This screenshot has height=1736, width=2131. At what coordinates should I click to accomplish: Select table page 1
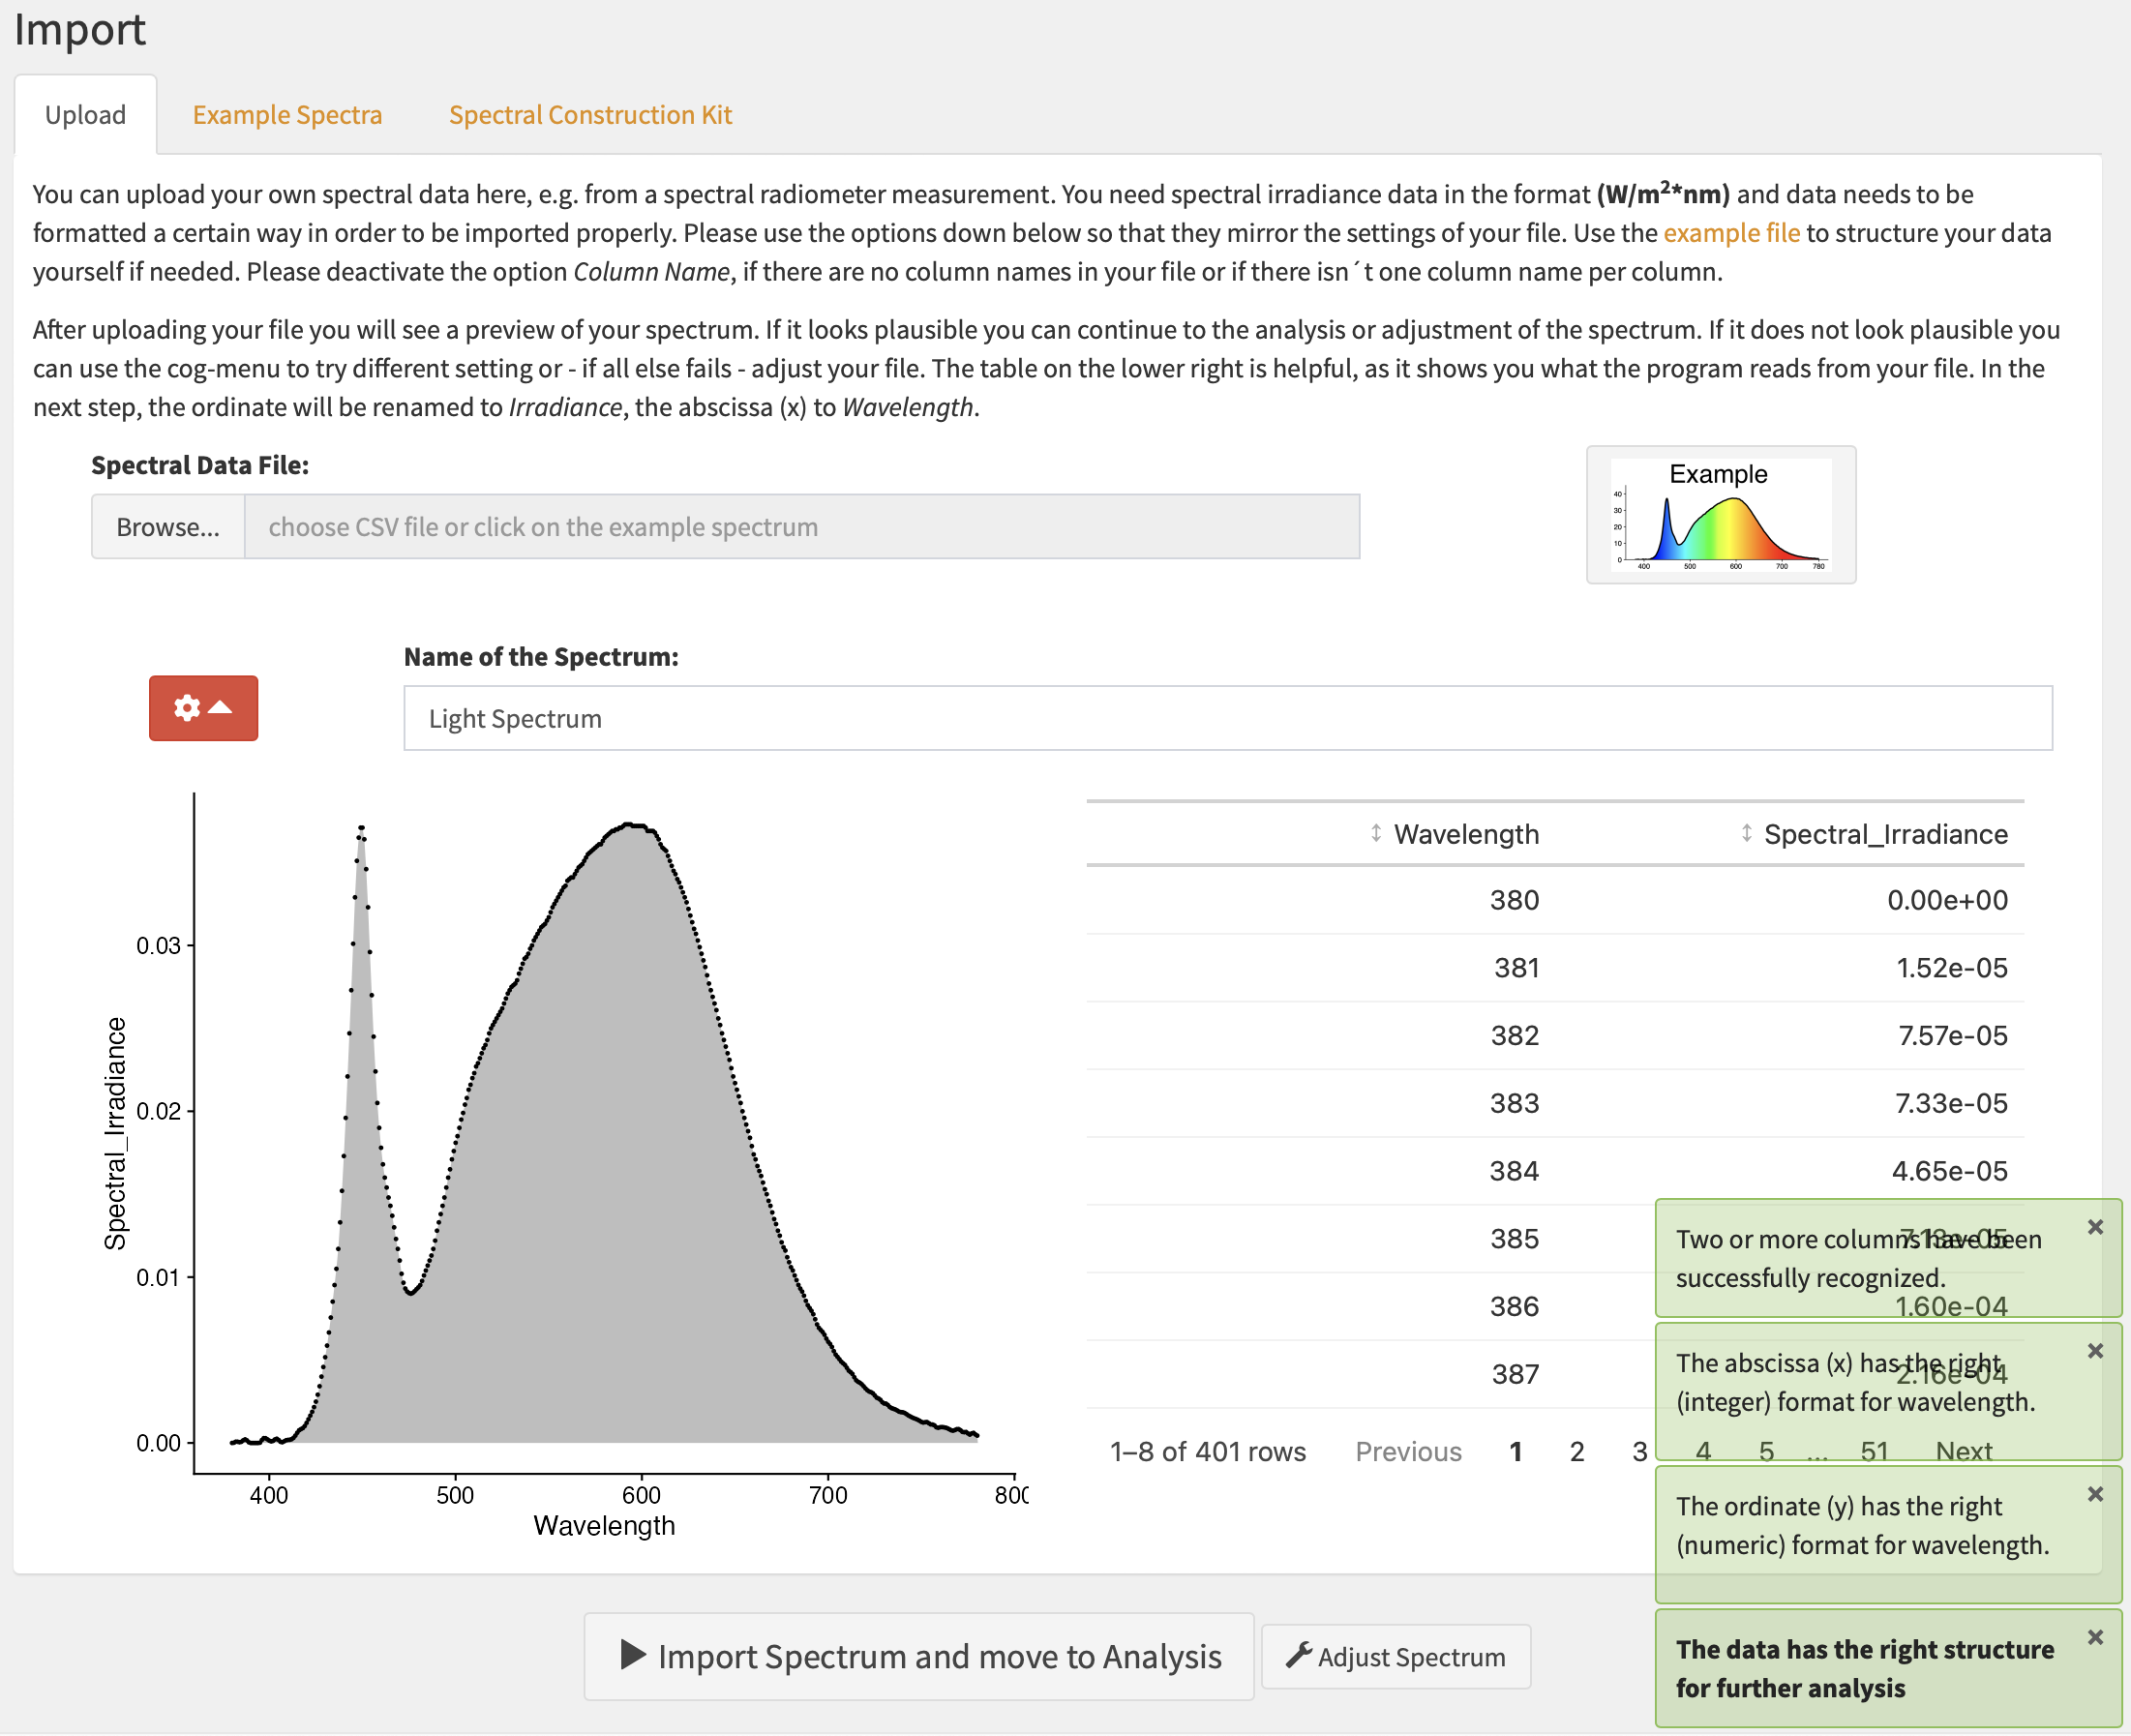1515,1451
